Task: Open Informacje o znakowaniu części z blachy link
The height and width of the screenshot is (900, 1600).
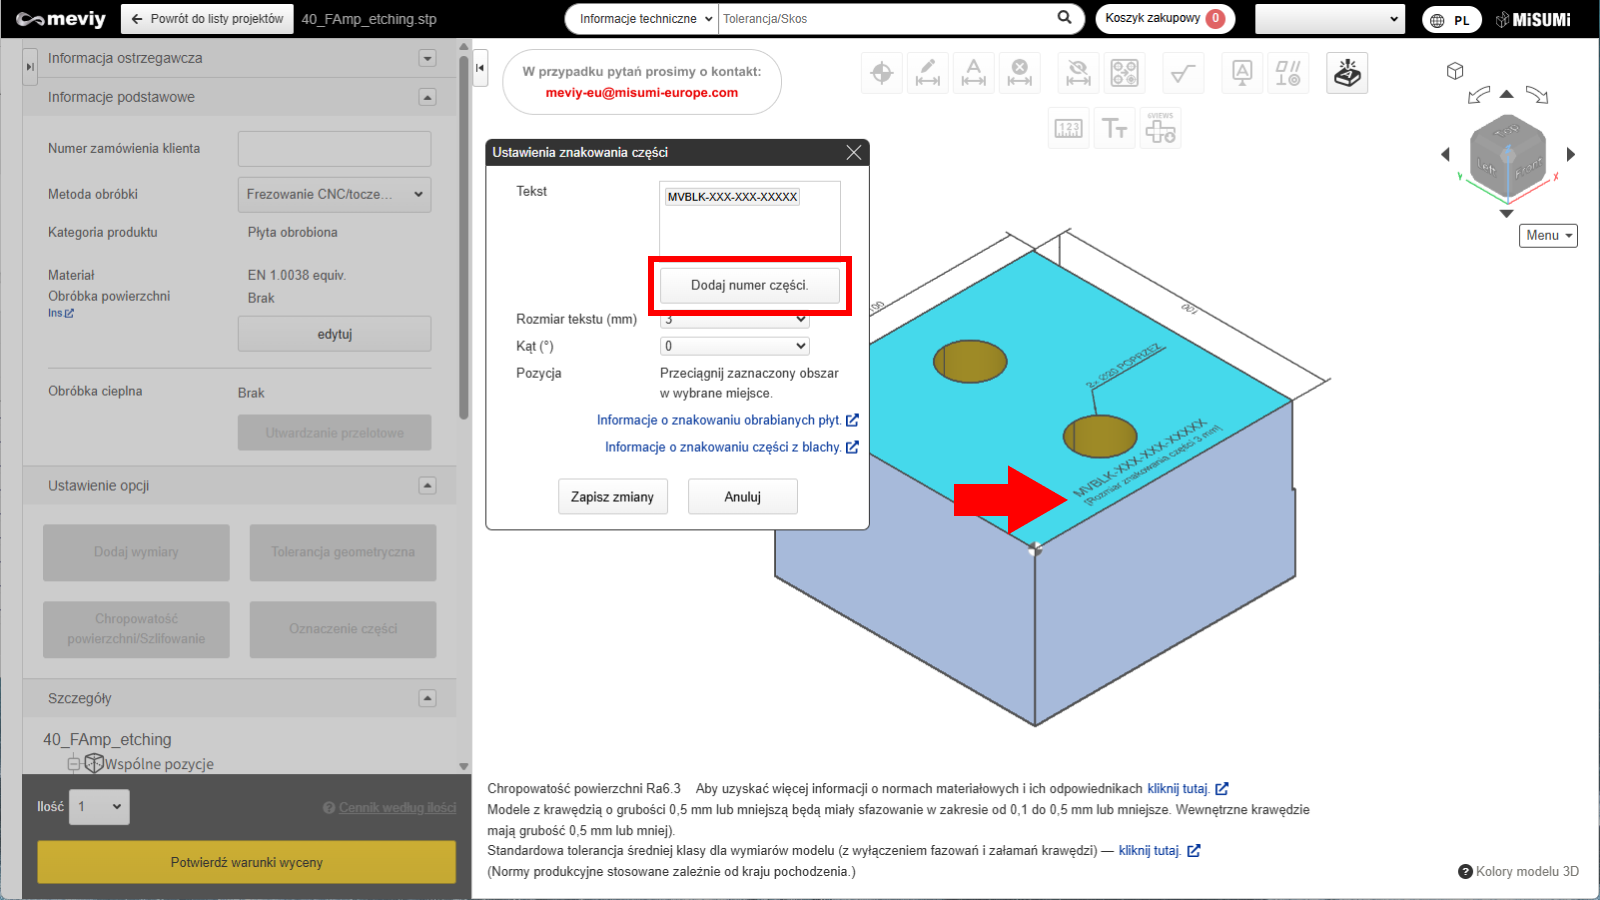Action: 723,447
